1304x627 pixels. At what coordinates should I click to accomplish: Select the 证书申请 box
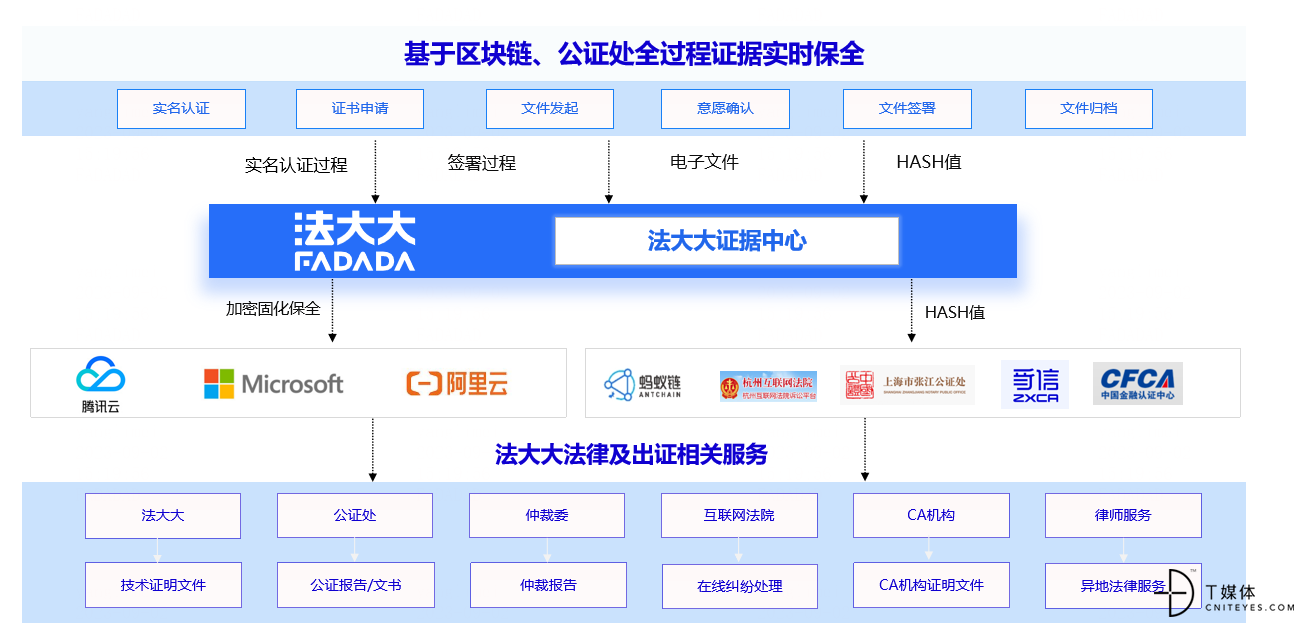360,109
